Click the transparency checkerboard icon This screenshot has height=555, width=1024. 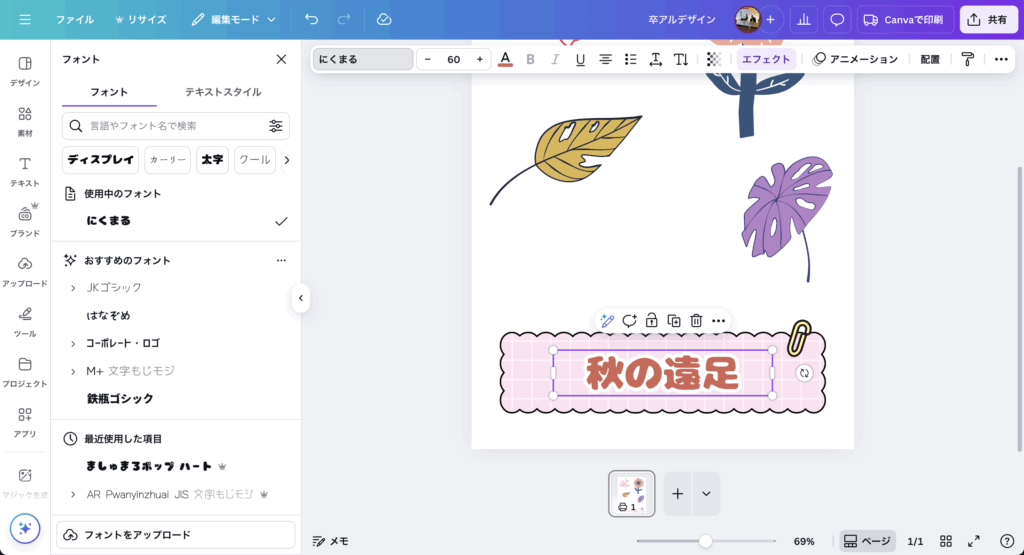point(713,59)
